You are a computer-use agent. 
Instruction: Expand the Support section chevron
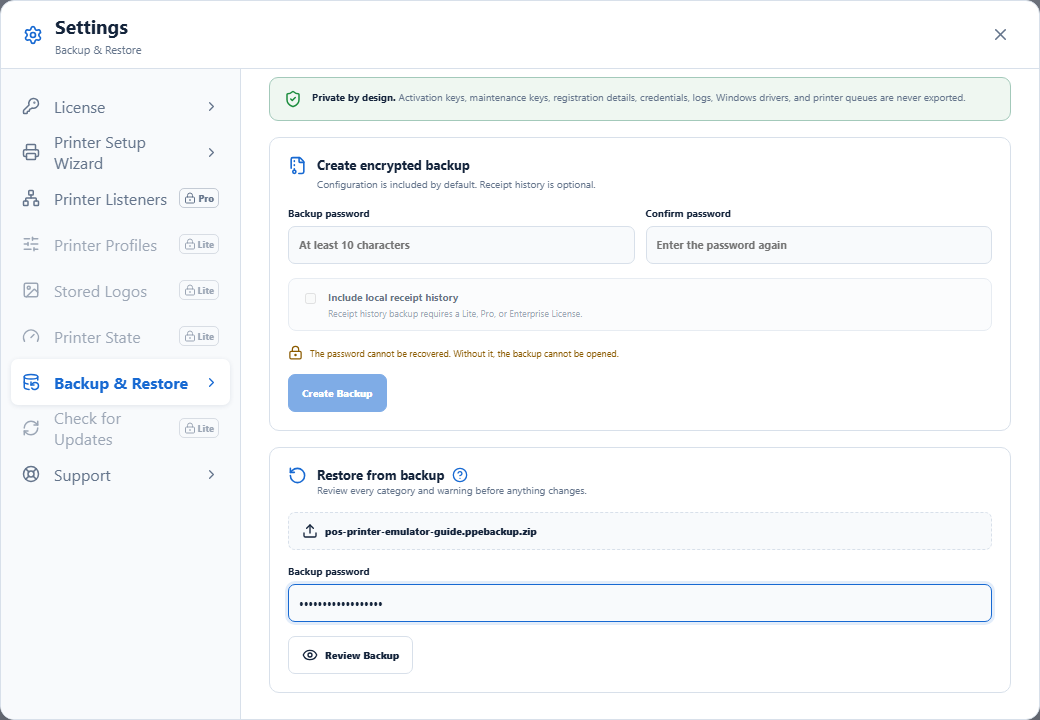coord(211,475)
